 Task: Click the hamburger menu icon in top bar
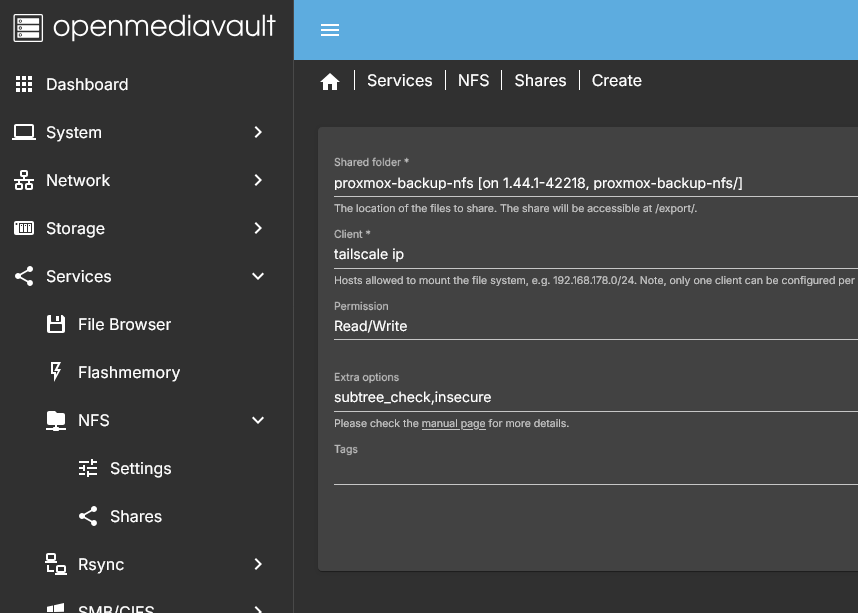330,30
